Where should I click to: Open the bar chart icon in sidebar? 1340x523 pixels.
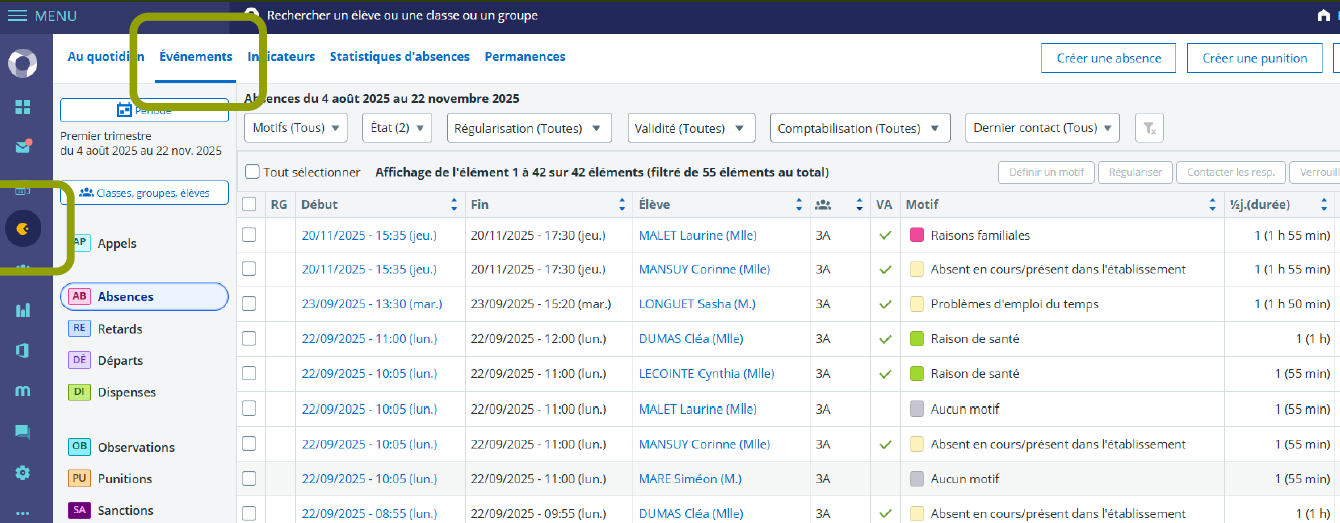22,310
